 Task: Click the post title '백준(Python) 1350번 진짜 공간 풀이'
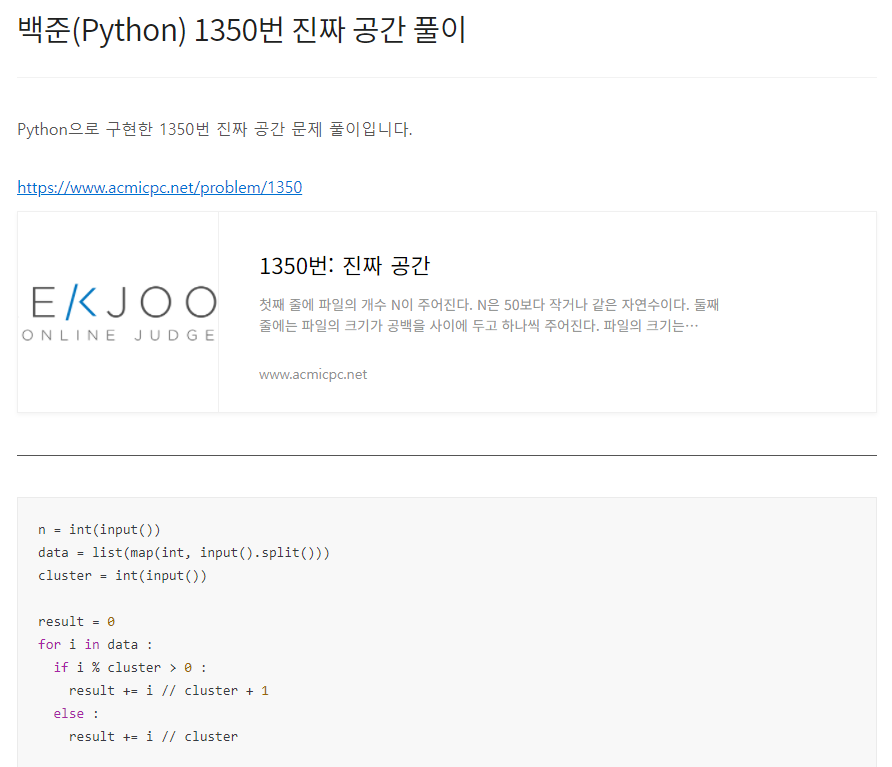(x=242, y=30)
